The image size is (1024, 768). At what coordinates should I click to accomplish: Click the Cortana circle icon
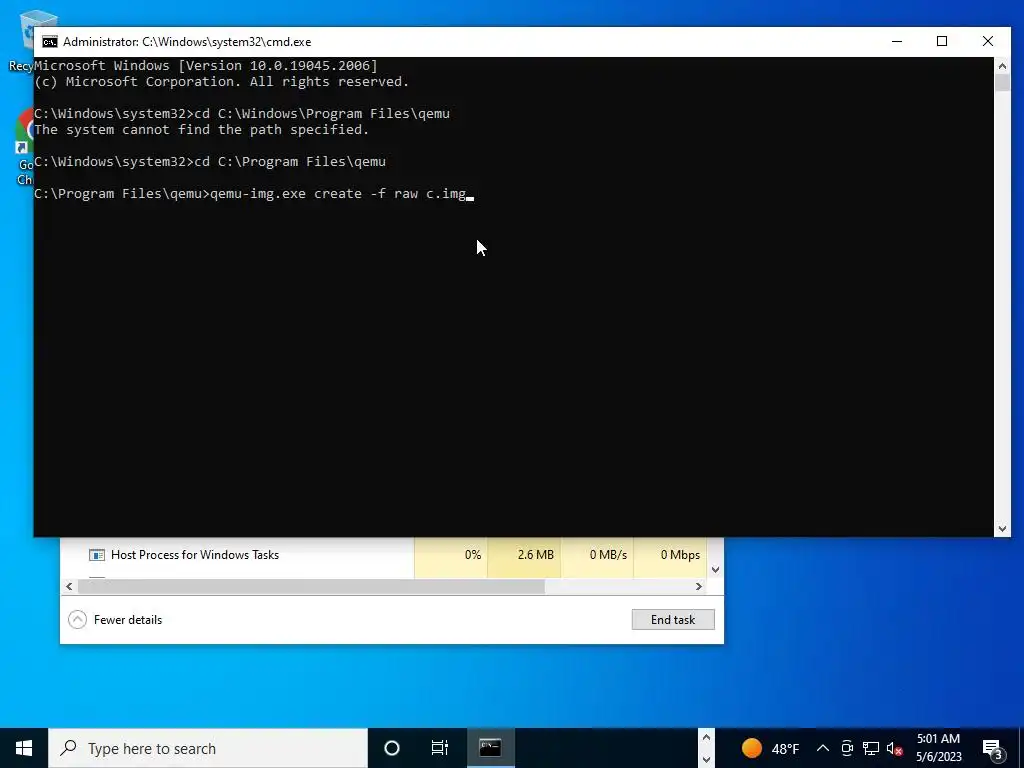(392, 748)
